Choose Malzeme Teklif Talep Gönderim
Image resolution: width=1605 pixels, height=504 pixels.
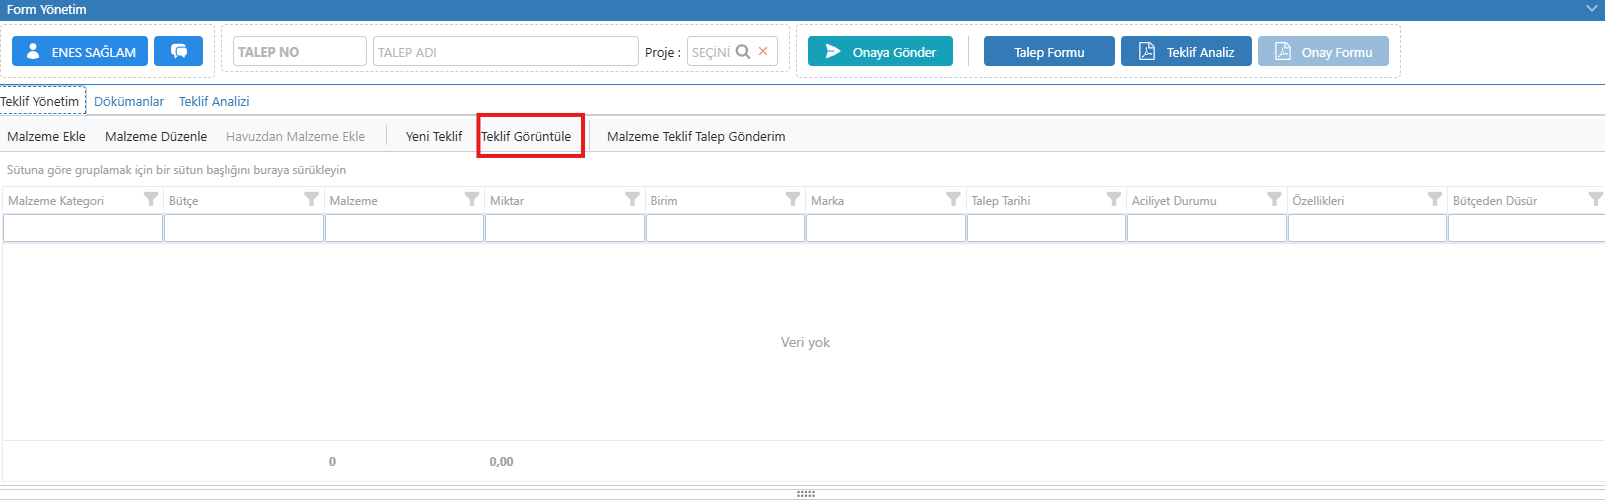[x=696, y=136]
